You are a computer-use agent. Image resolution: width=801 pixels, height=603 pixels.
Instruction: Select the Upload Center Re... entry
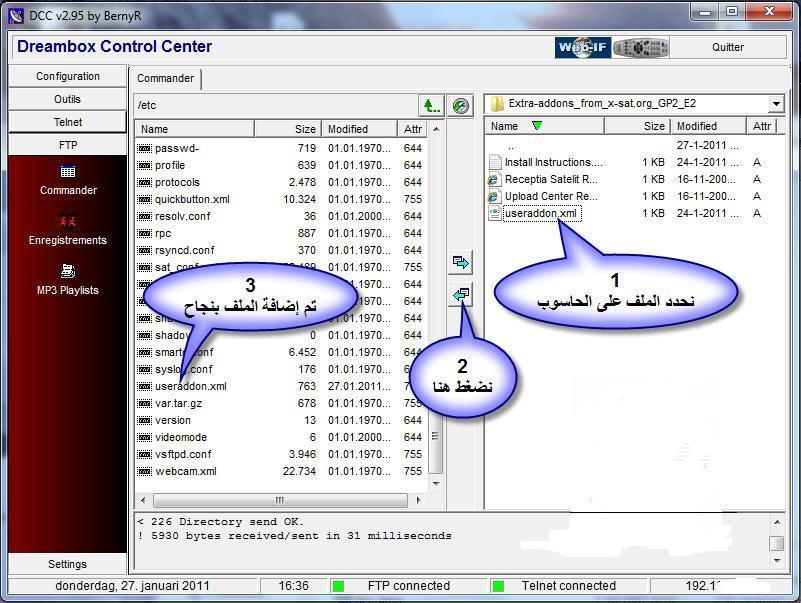[x=551, y=196]
